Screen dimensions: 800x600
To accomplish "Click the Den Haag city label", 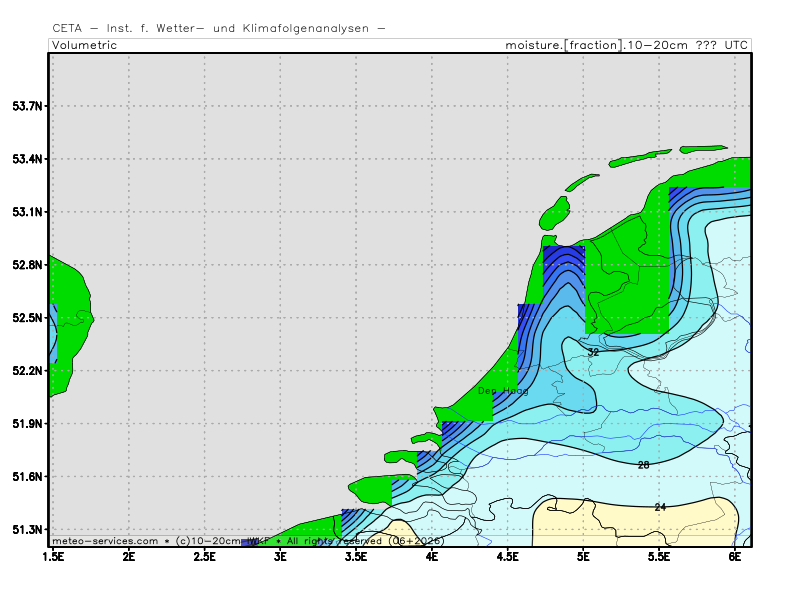I will tap(502, 391).
